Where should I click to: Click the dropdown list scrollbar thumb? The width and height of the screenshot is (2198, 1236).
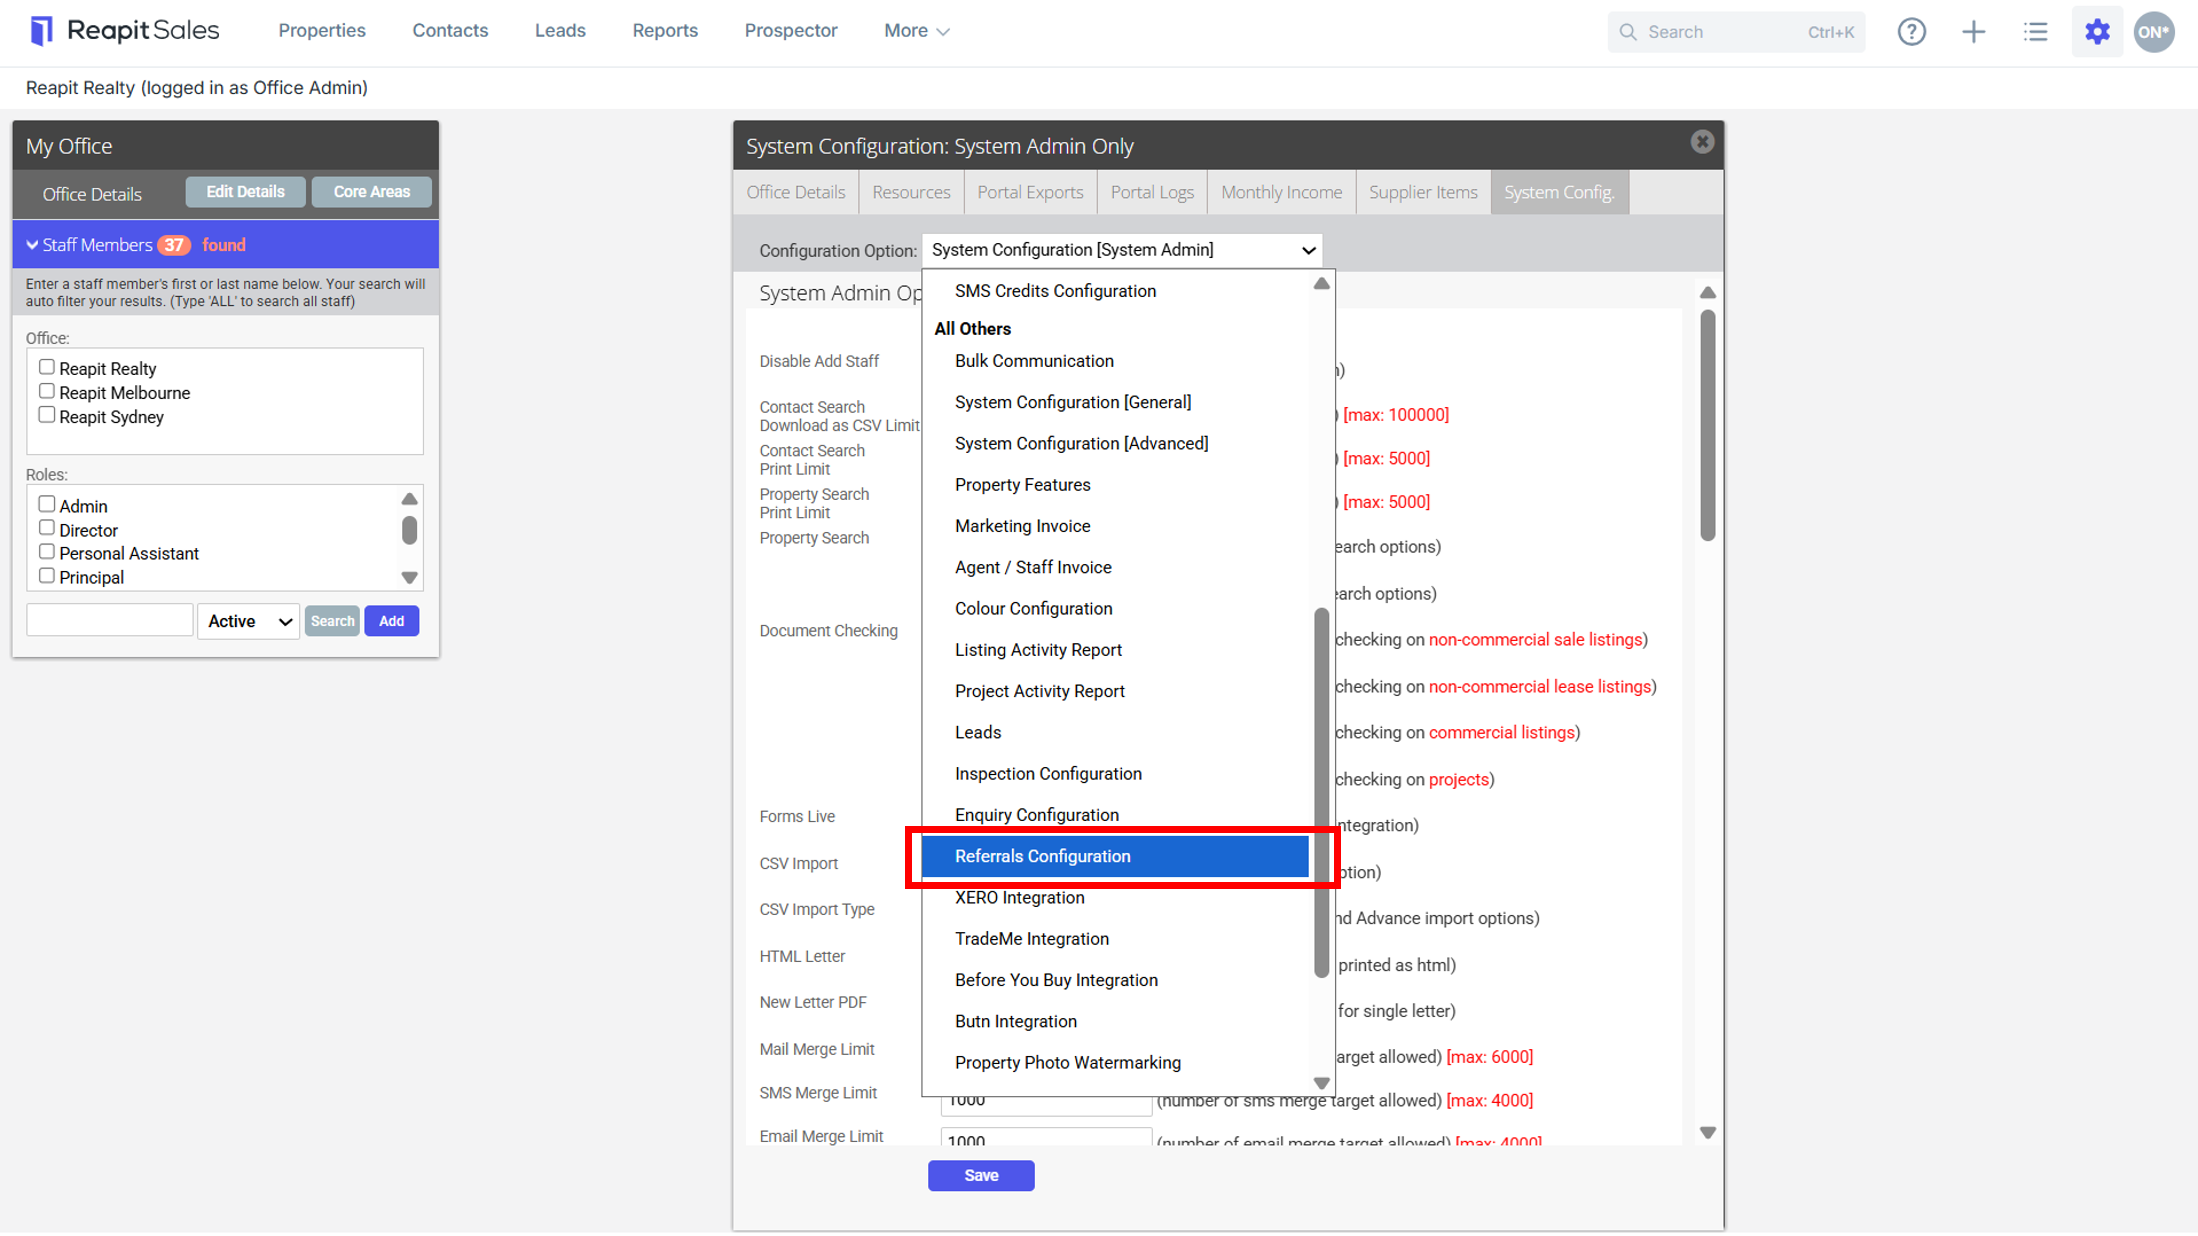[1321, 792]
